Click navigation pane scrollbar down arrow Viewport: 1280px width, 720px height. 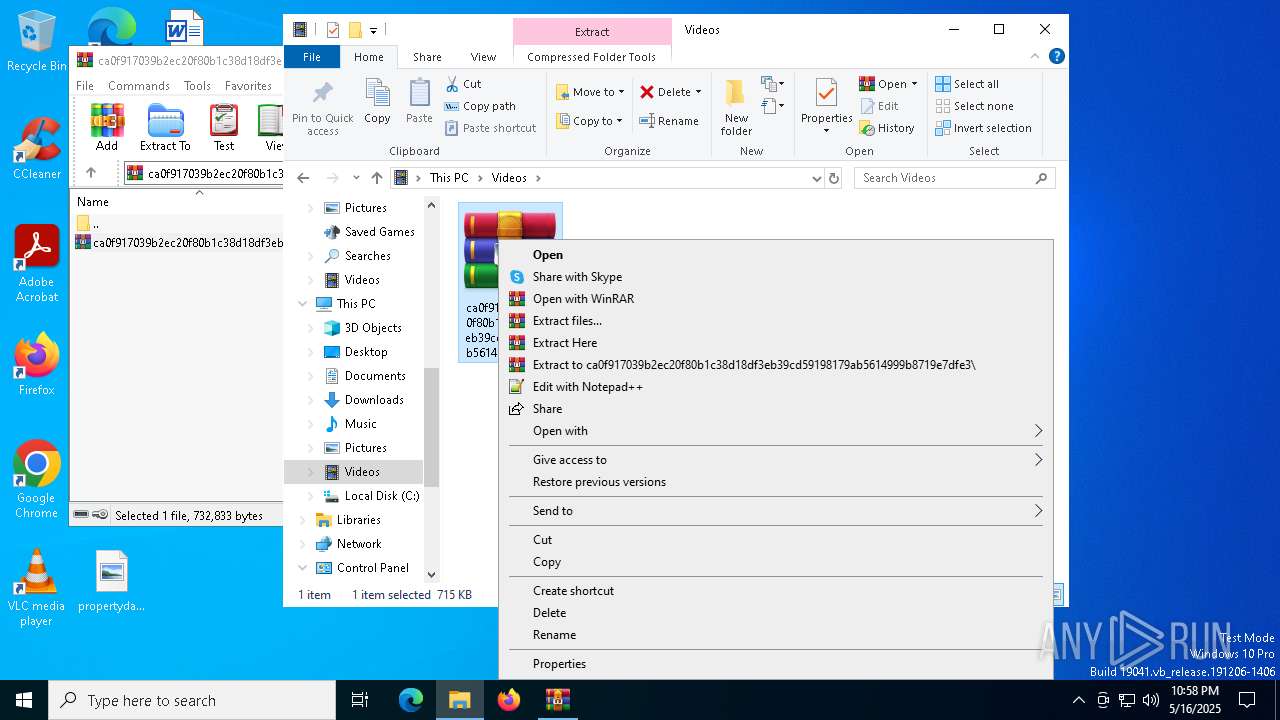pos(432,574)
